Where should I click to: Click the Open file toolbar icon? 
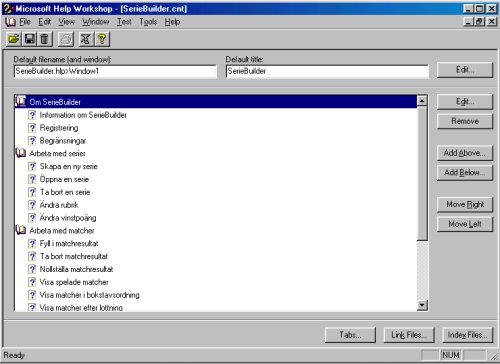pos(14,39)
